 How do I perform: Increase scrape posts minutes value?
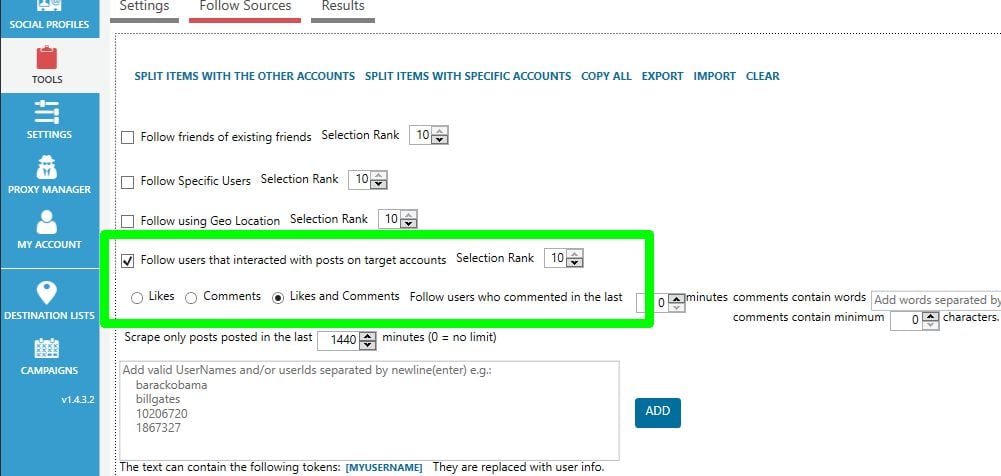pos(368,336)
